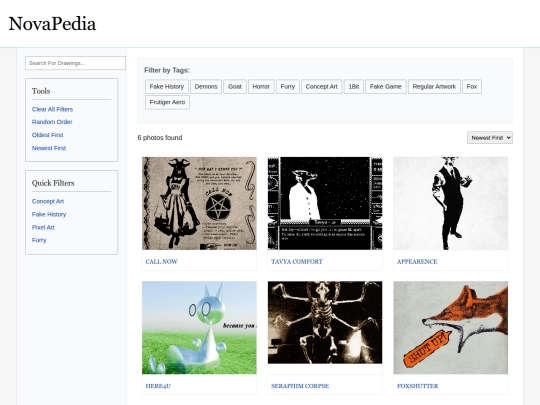The image size is (540, 405).
Task: Click Clear All Filters link
Action: click(52, 109)
